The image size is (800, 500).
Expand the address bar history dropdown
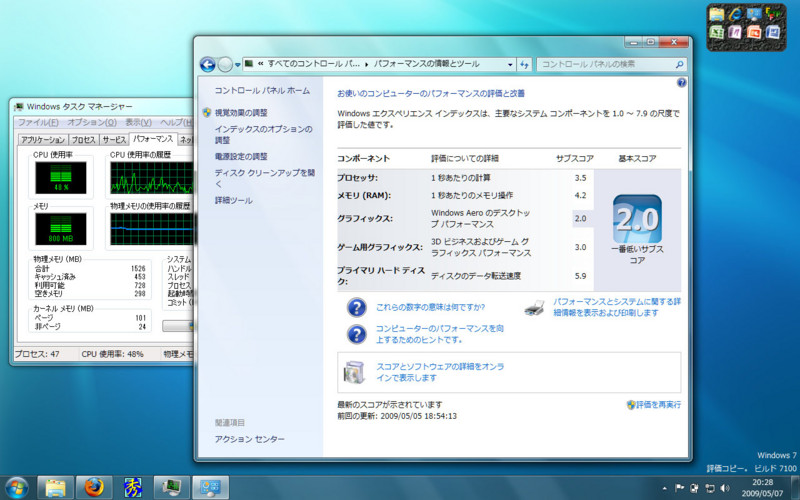[510, 65]
